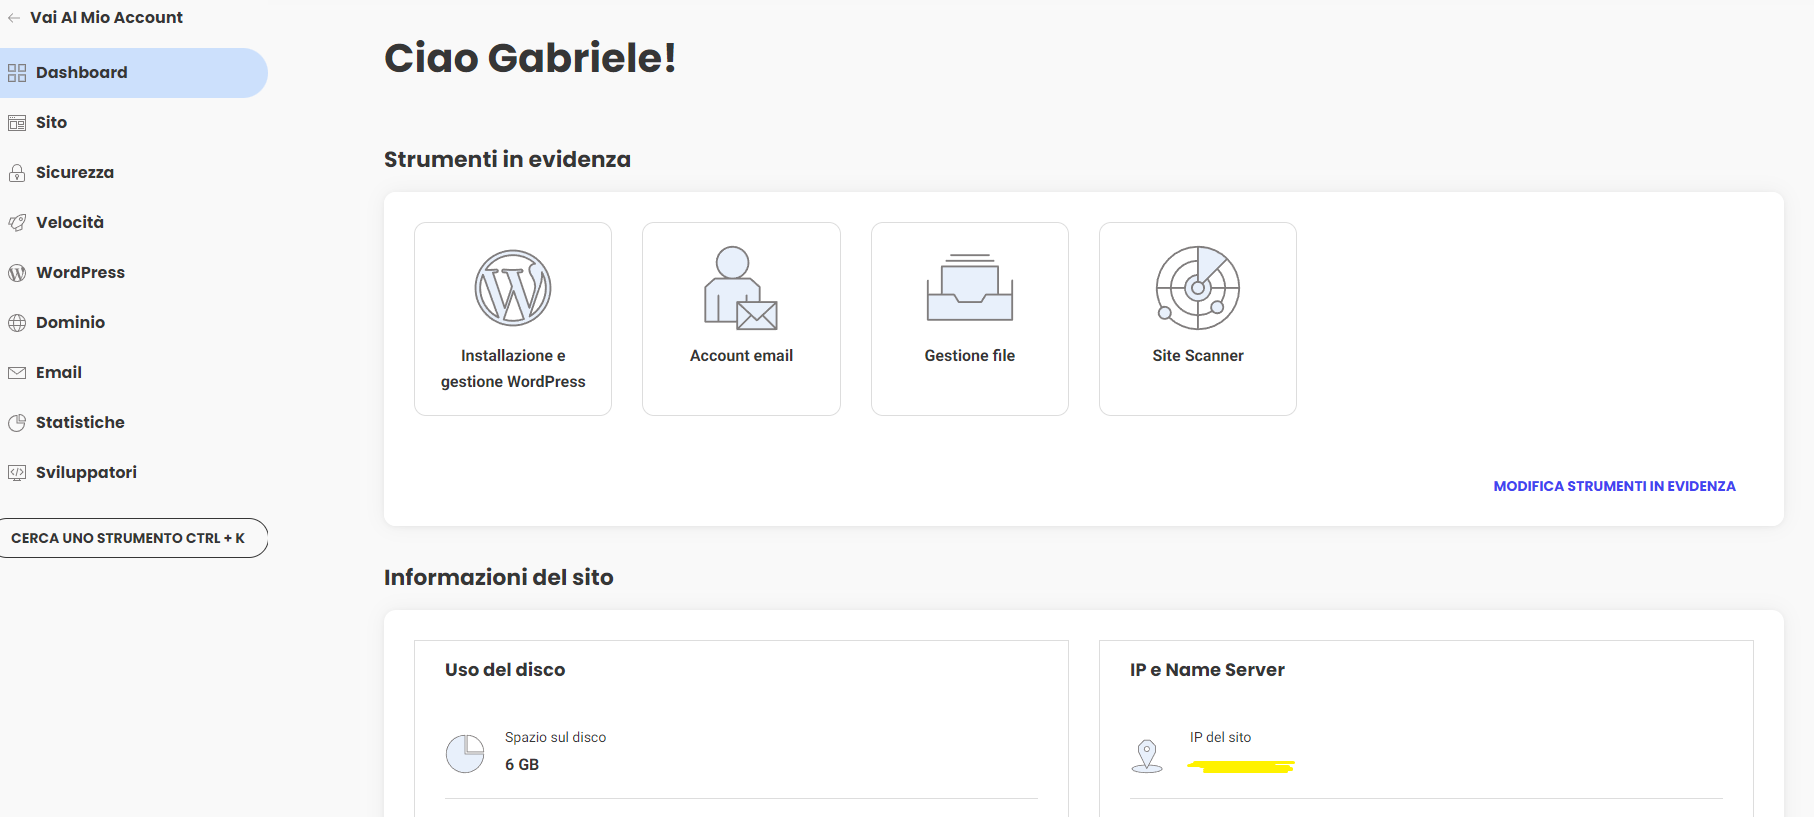The height and width of the screenshot is (817, 1814).
Task: Click the padlock icon next to Sicurezza
Action: click(x=17, y=173)
